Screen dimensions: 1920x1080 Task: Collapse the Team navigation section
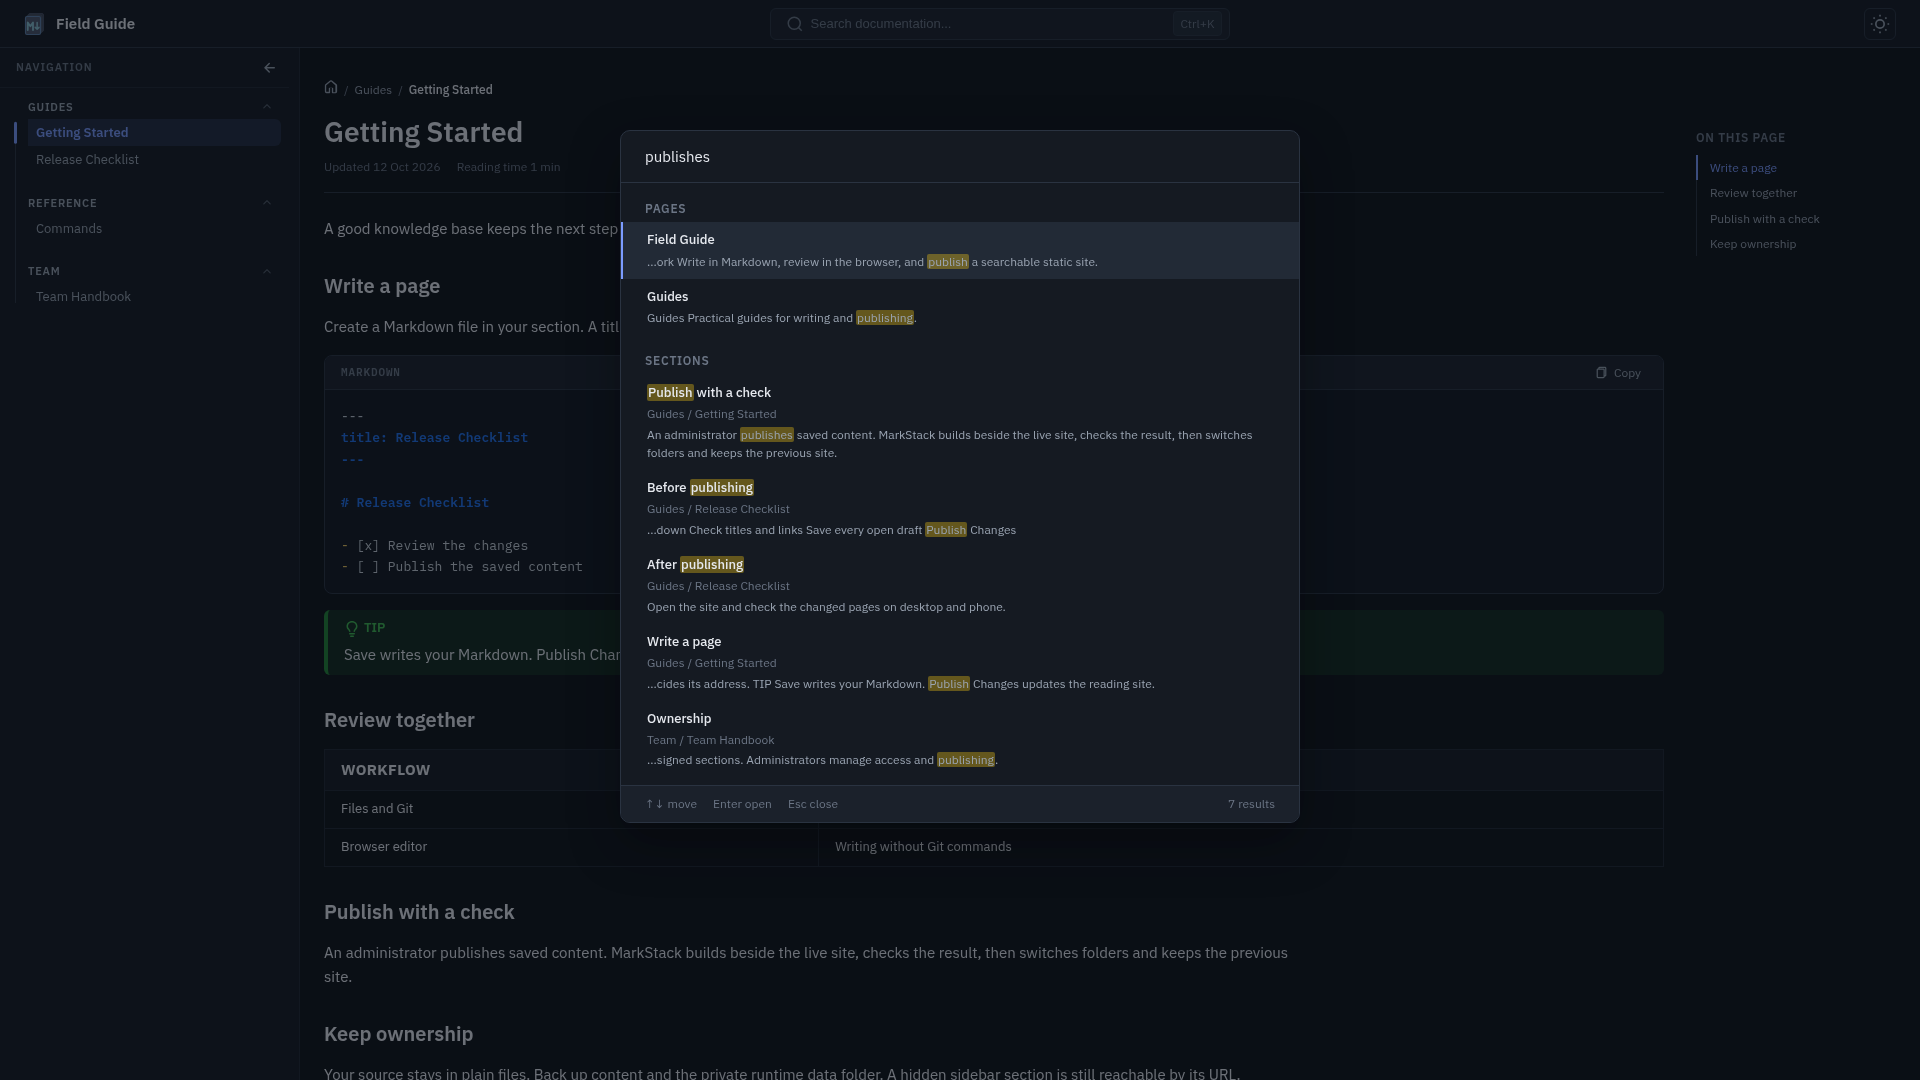(x=267, y=271)
